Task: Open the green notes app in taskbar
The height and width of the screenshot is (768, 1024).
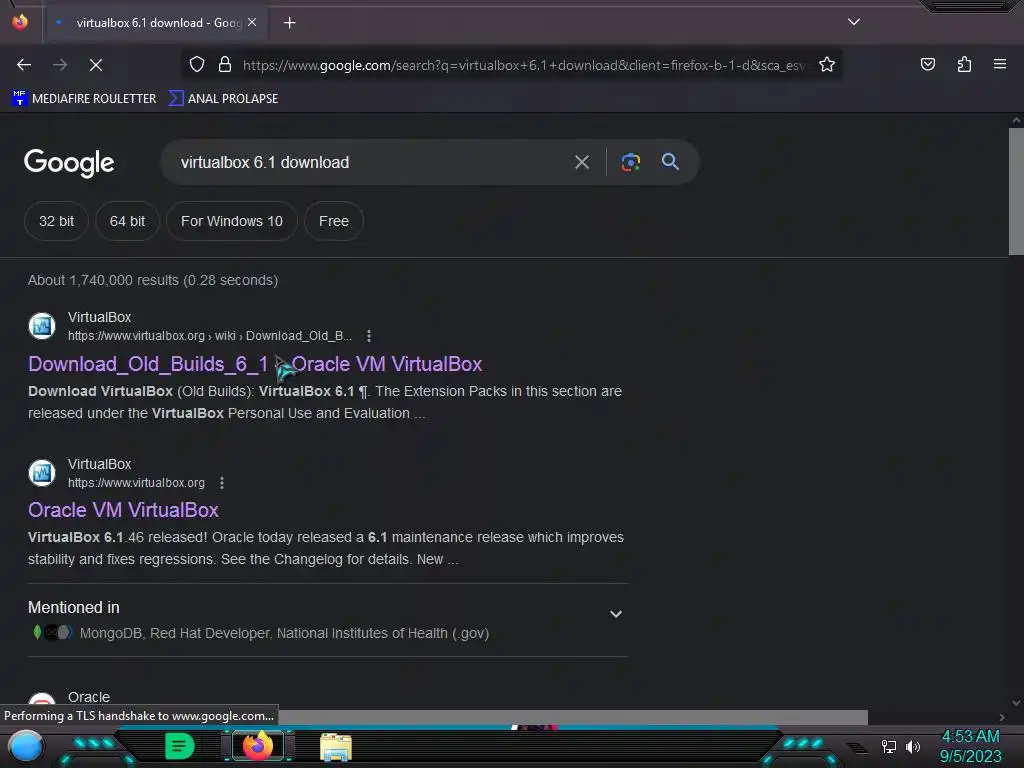Action: tap(180, 746)
